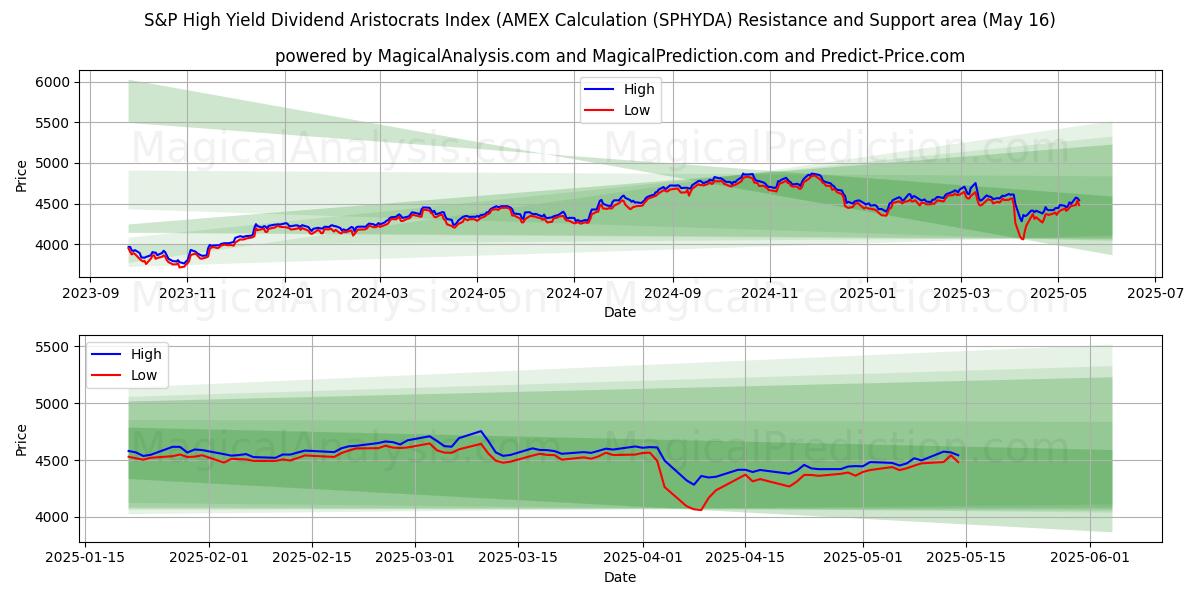Click the 2024-01 date tick label
The image size is (1200, 600).
(284, 294)
